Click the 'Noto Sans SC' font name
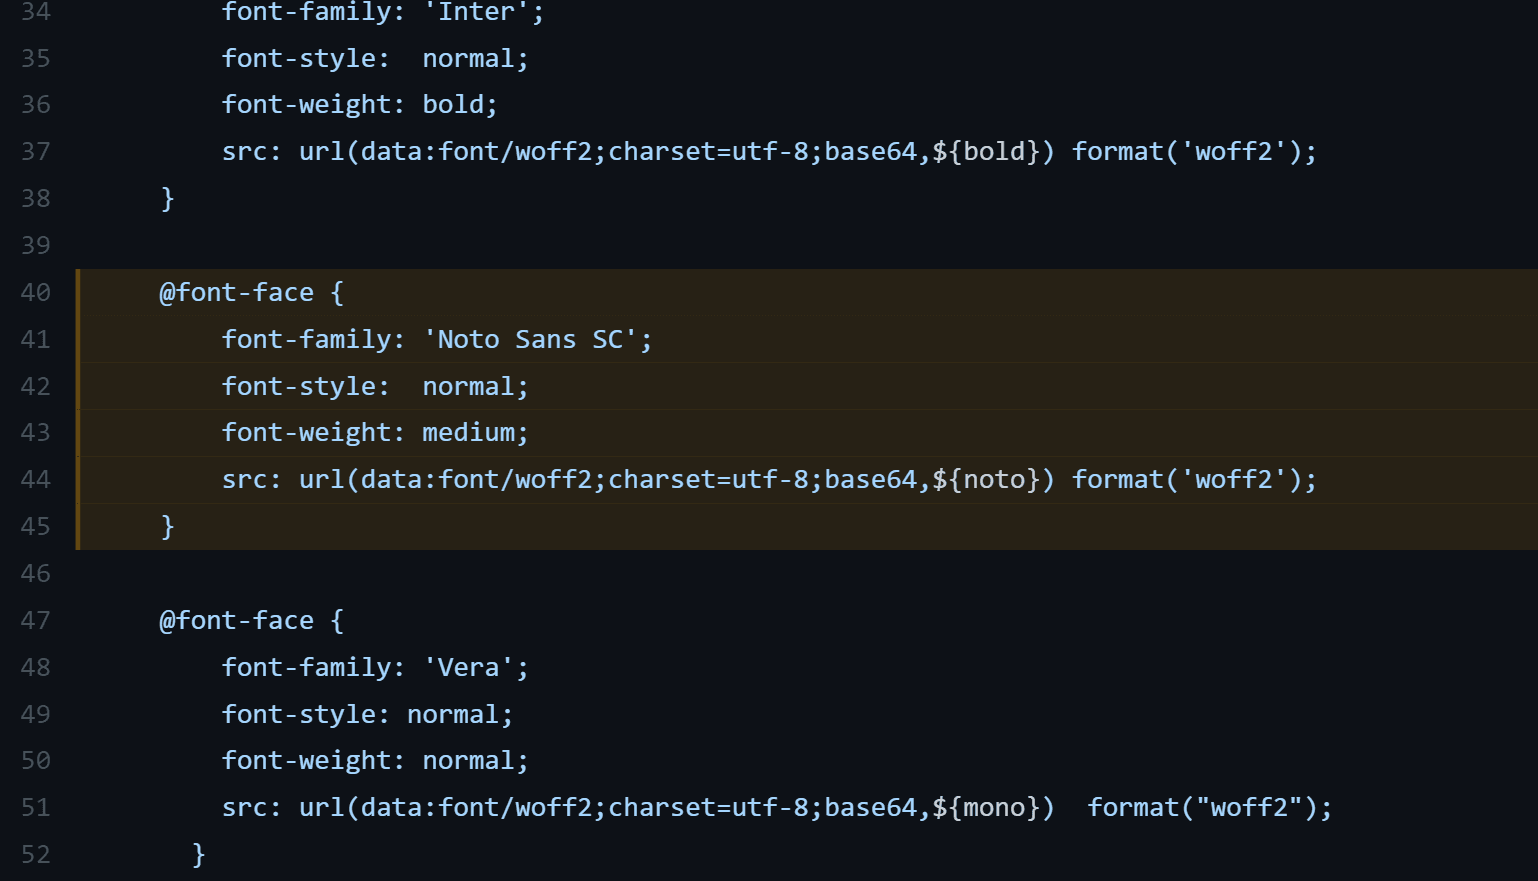The image size is (1538, 881). [531, 339]
